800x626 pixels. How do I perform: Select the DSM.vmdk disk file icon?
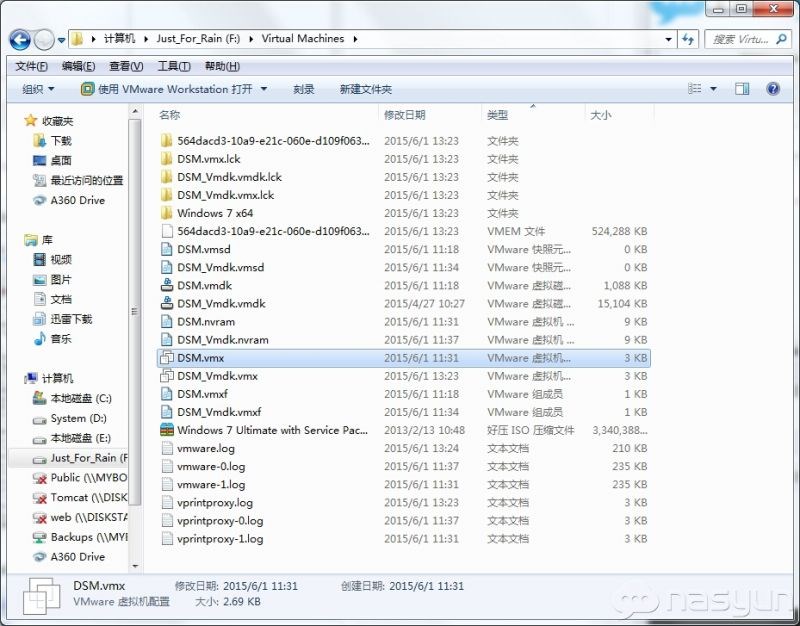[x=166, y=285]
